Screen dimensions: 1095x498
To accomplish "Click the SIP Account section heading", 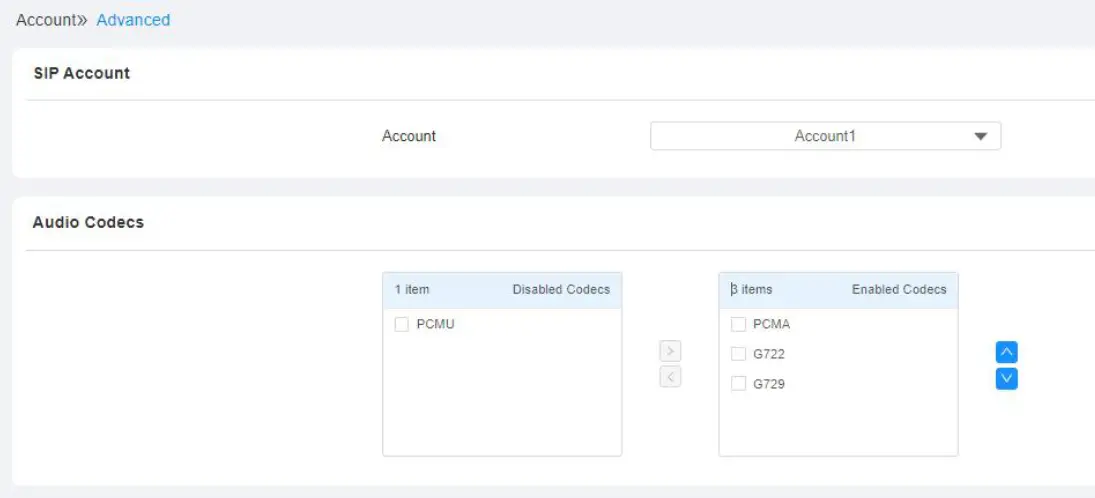I will (82, 73).
